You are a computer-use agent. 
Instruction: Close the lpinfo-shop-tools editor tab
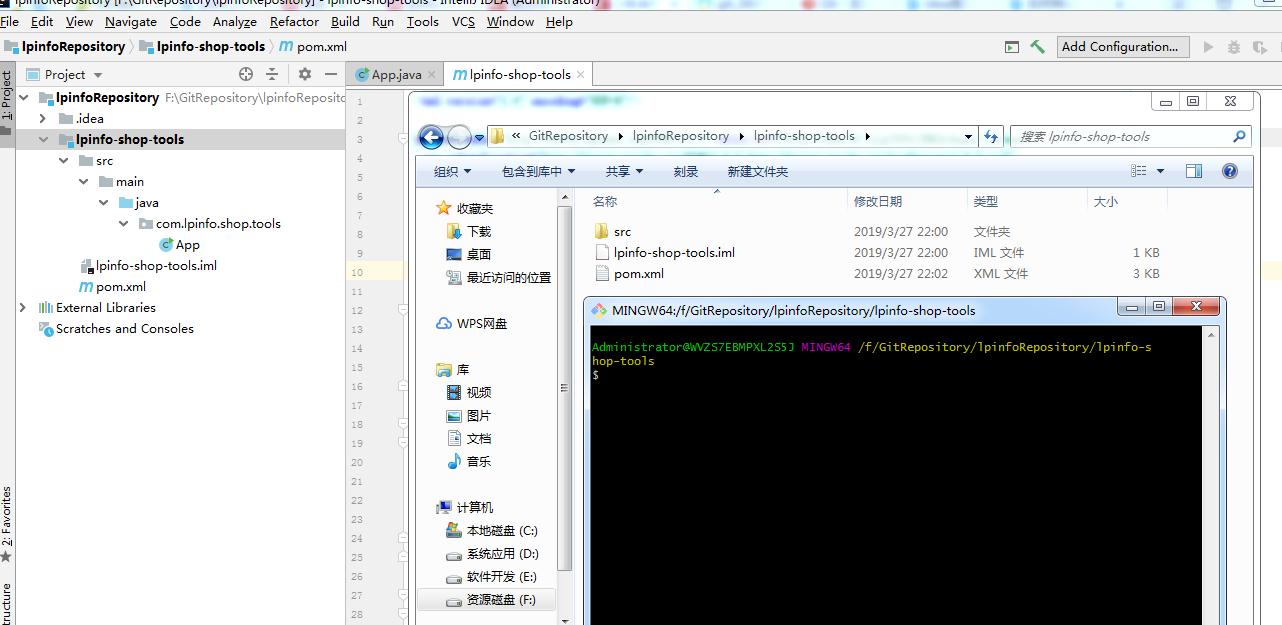coord(581,74)
